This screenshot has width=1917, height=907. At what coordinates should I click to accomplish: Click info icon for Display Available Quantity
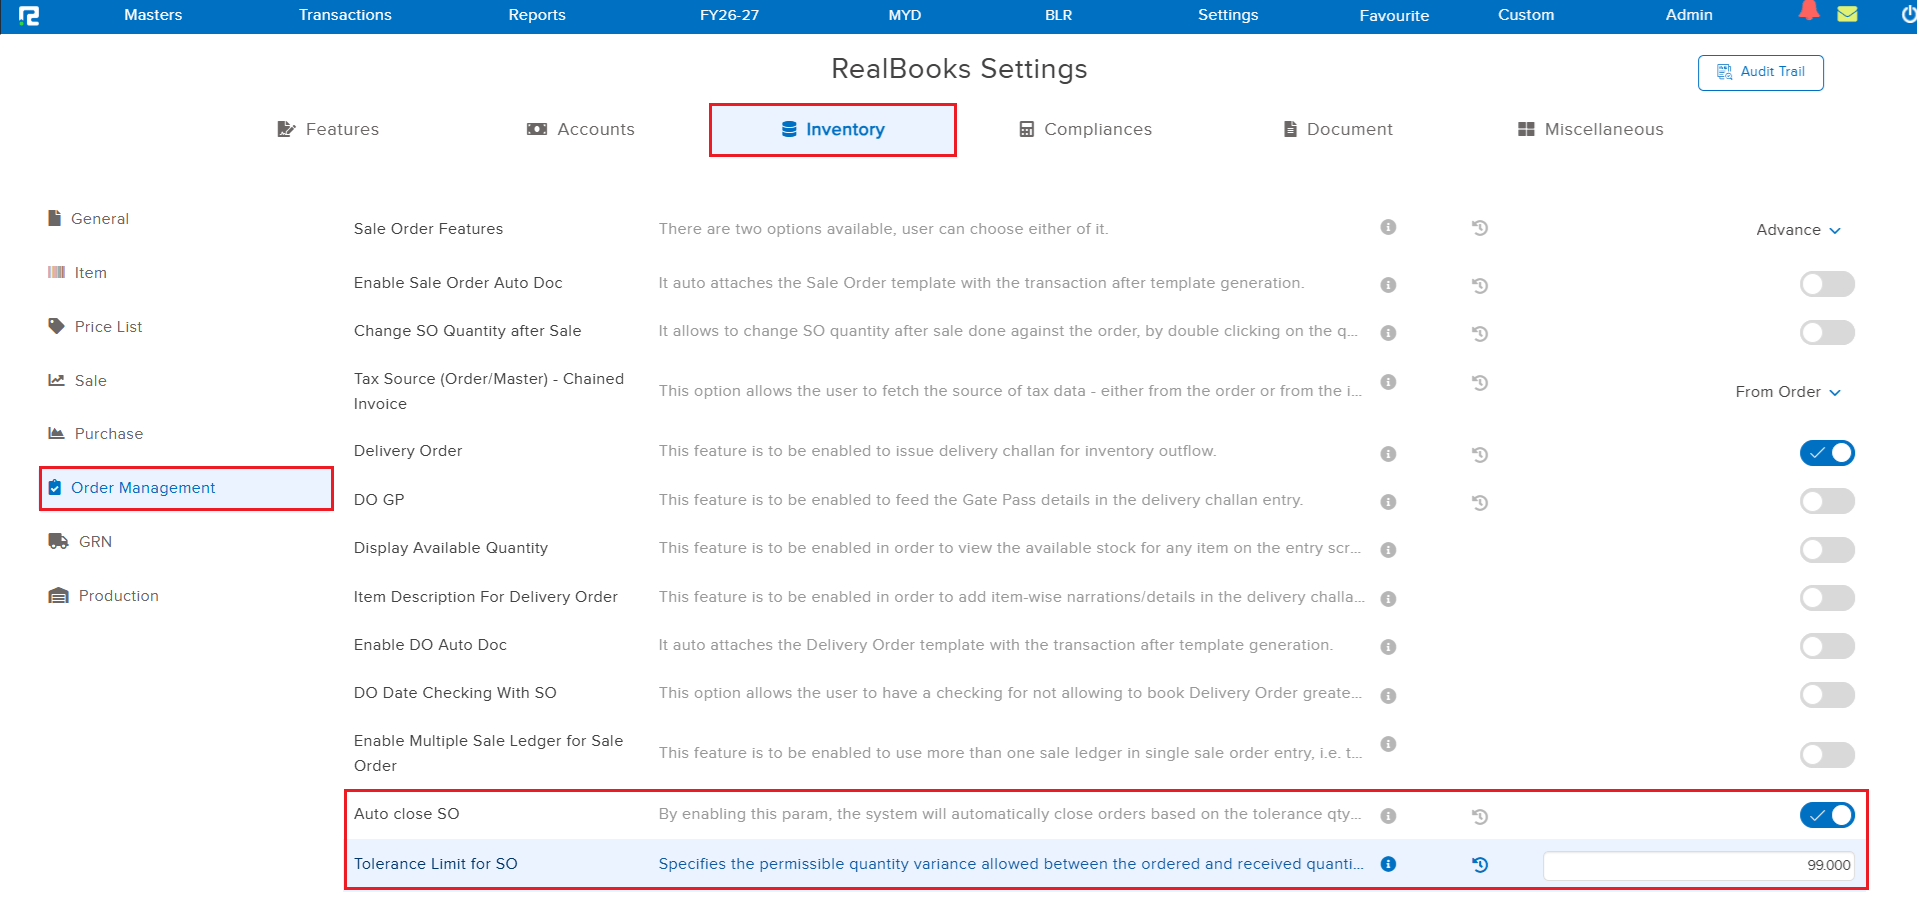point(1388,550)
